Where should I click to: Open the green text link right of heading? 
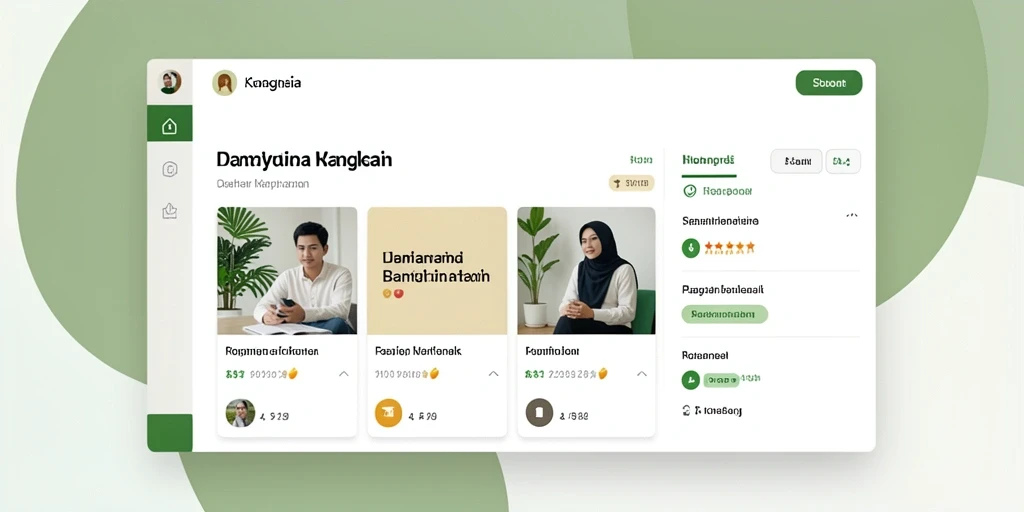[641, 160]
